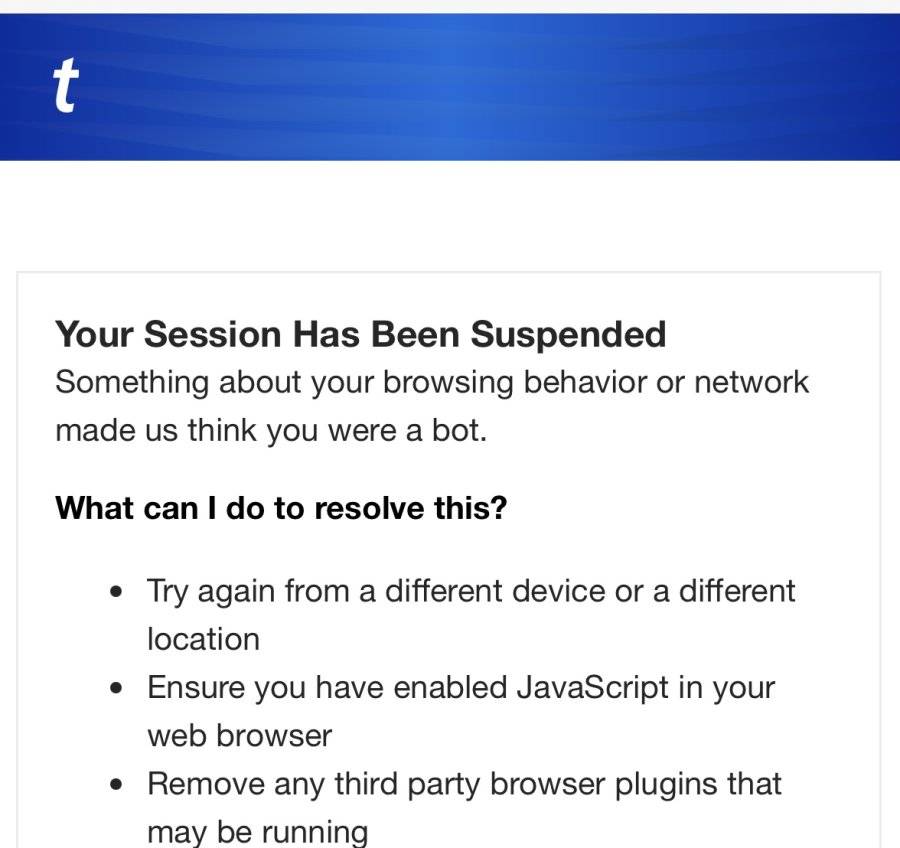Click the web browser text line
900x848 pixels.
pyautogui.click(x=239, y=736)
